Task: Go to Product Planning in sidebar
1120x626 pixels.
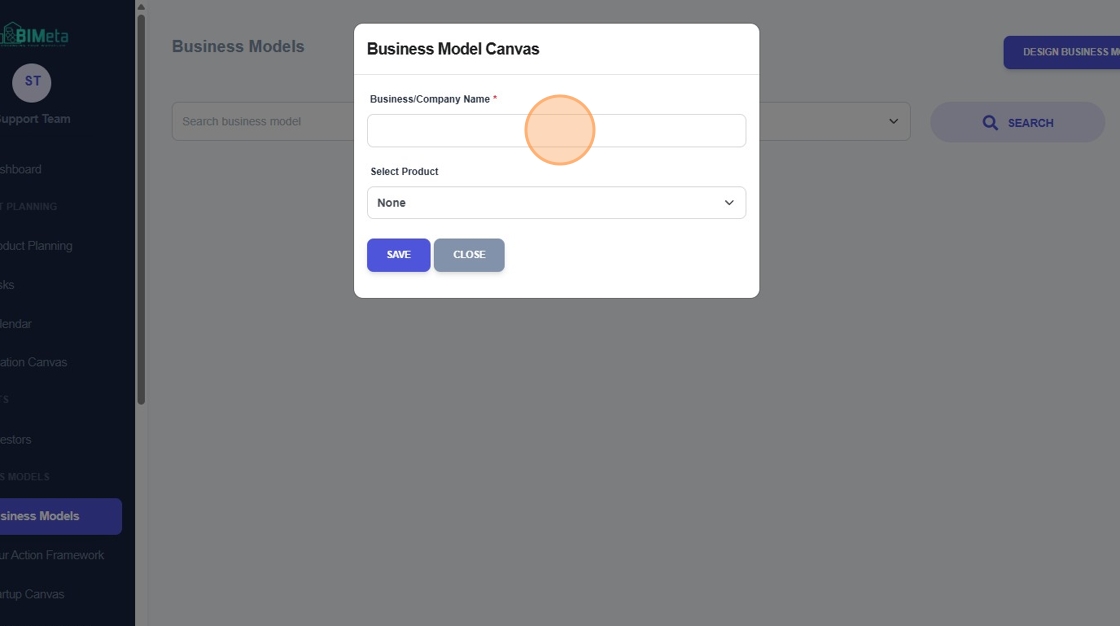Action: 36,246
